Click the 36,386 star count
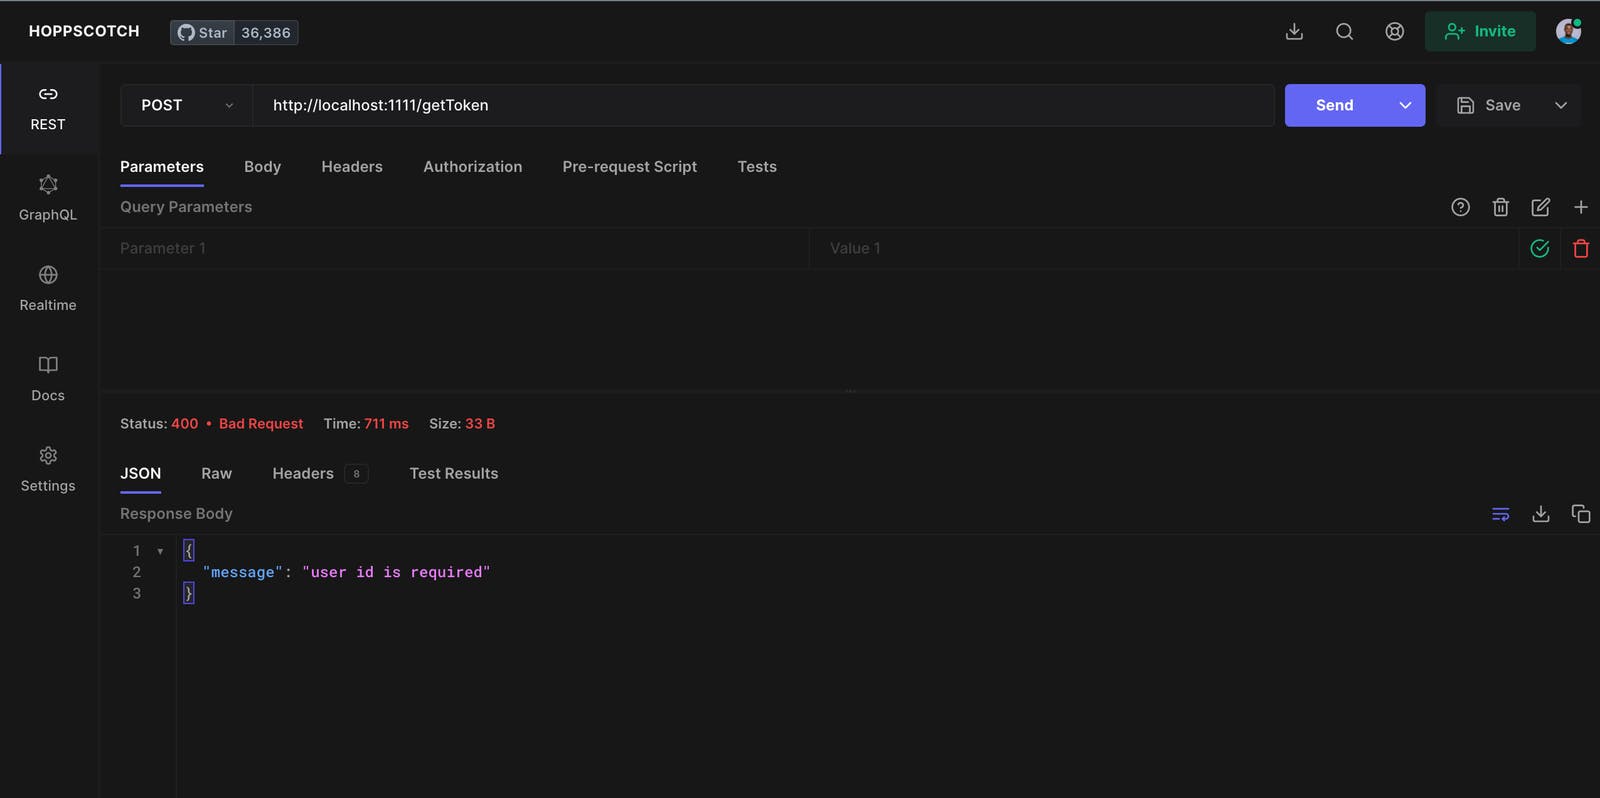This screenshot has height=798, width=1600. coord(266,33)
